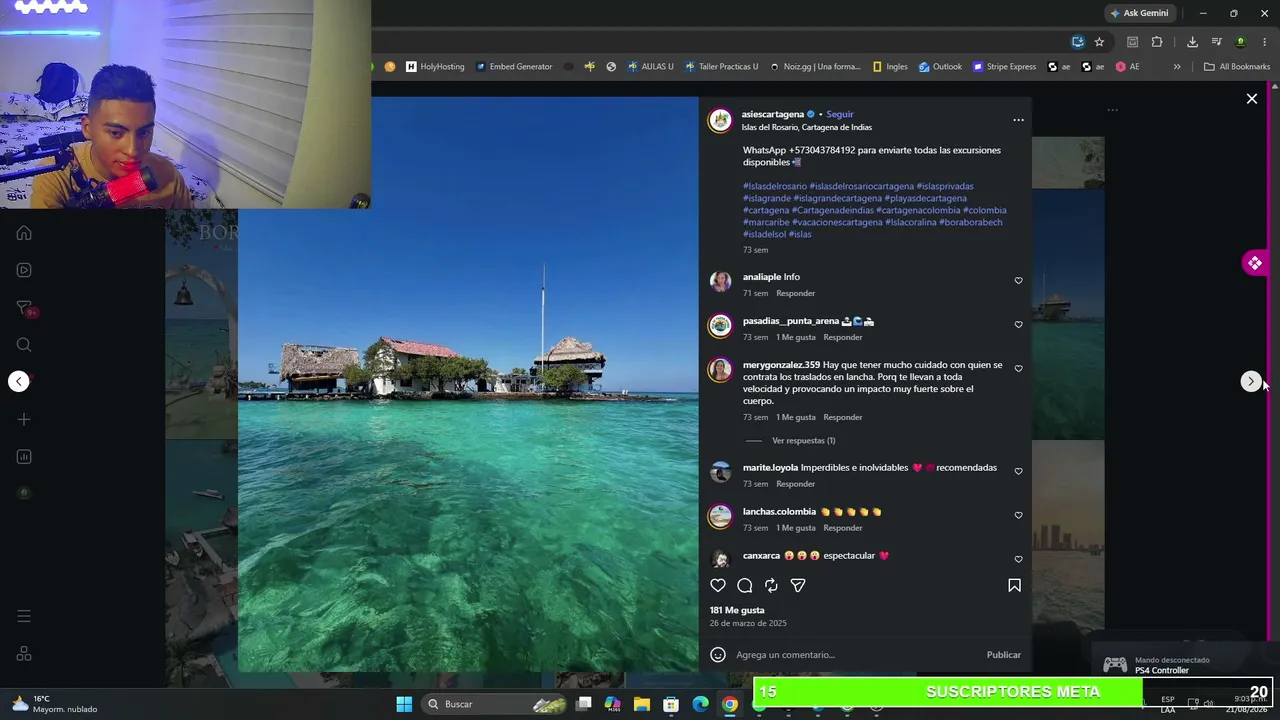The height and width of the screenshot is (720, 1280).
Task: Like the comment by lanchas.colombia
Action: click(1018, 516)
